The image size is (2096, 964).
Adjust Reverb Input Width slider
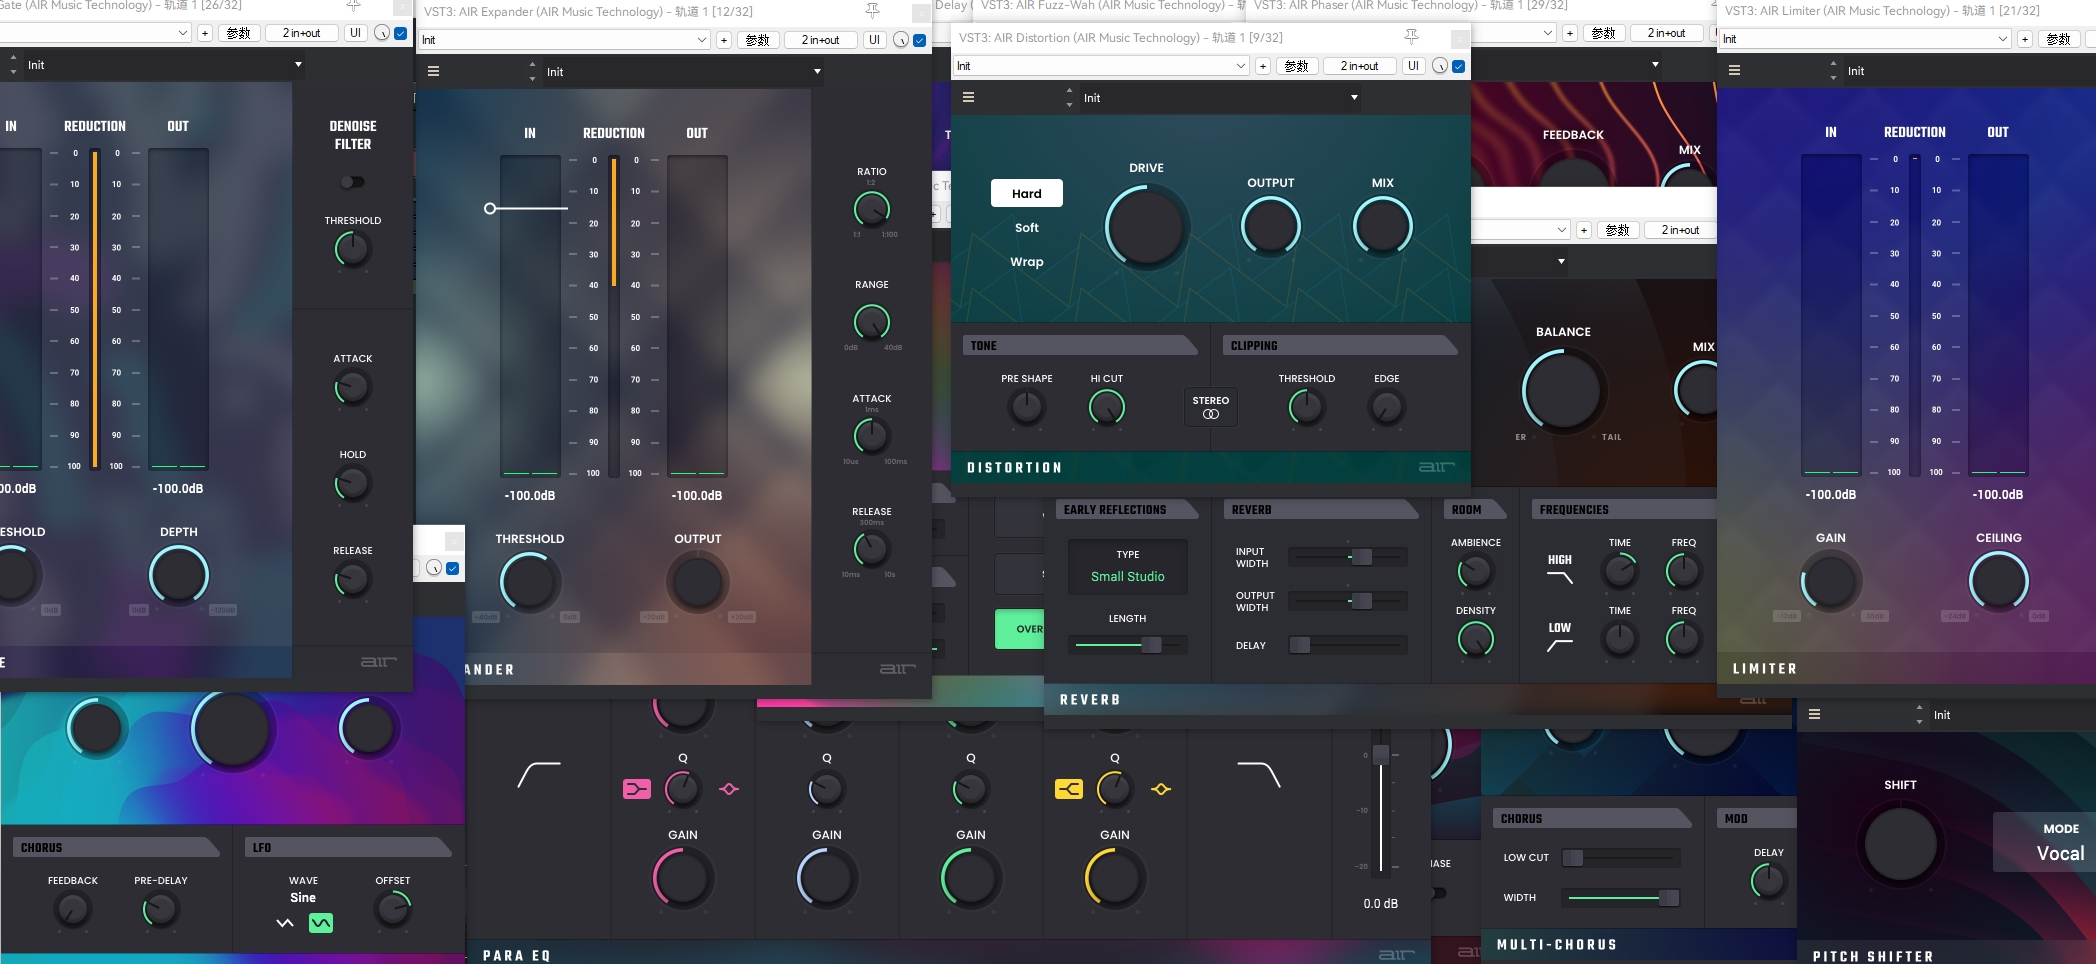1347,557
